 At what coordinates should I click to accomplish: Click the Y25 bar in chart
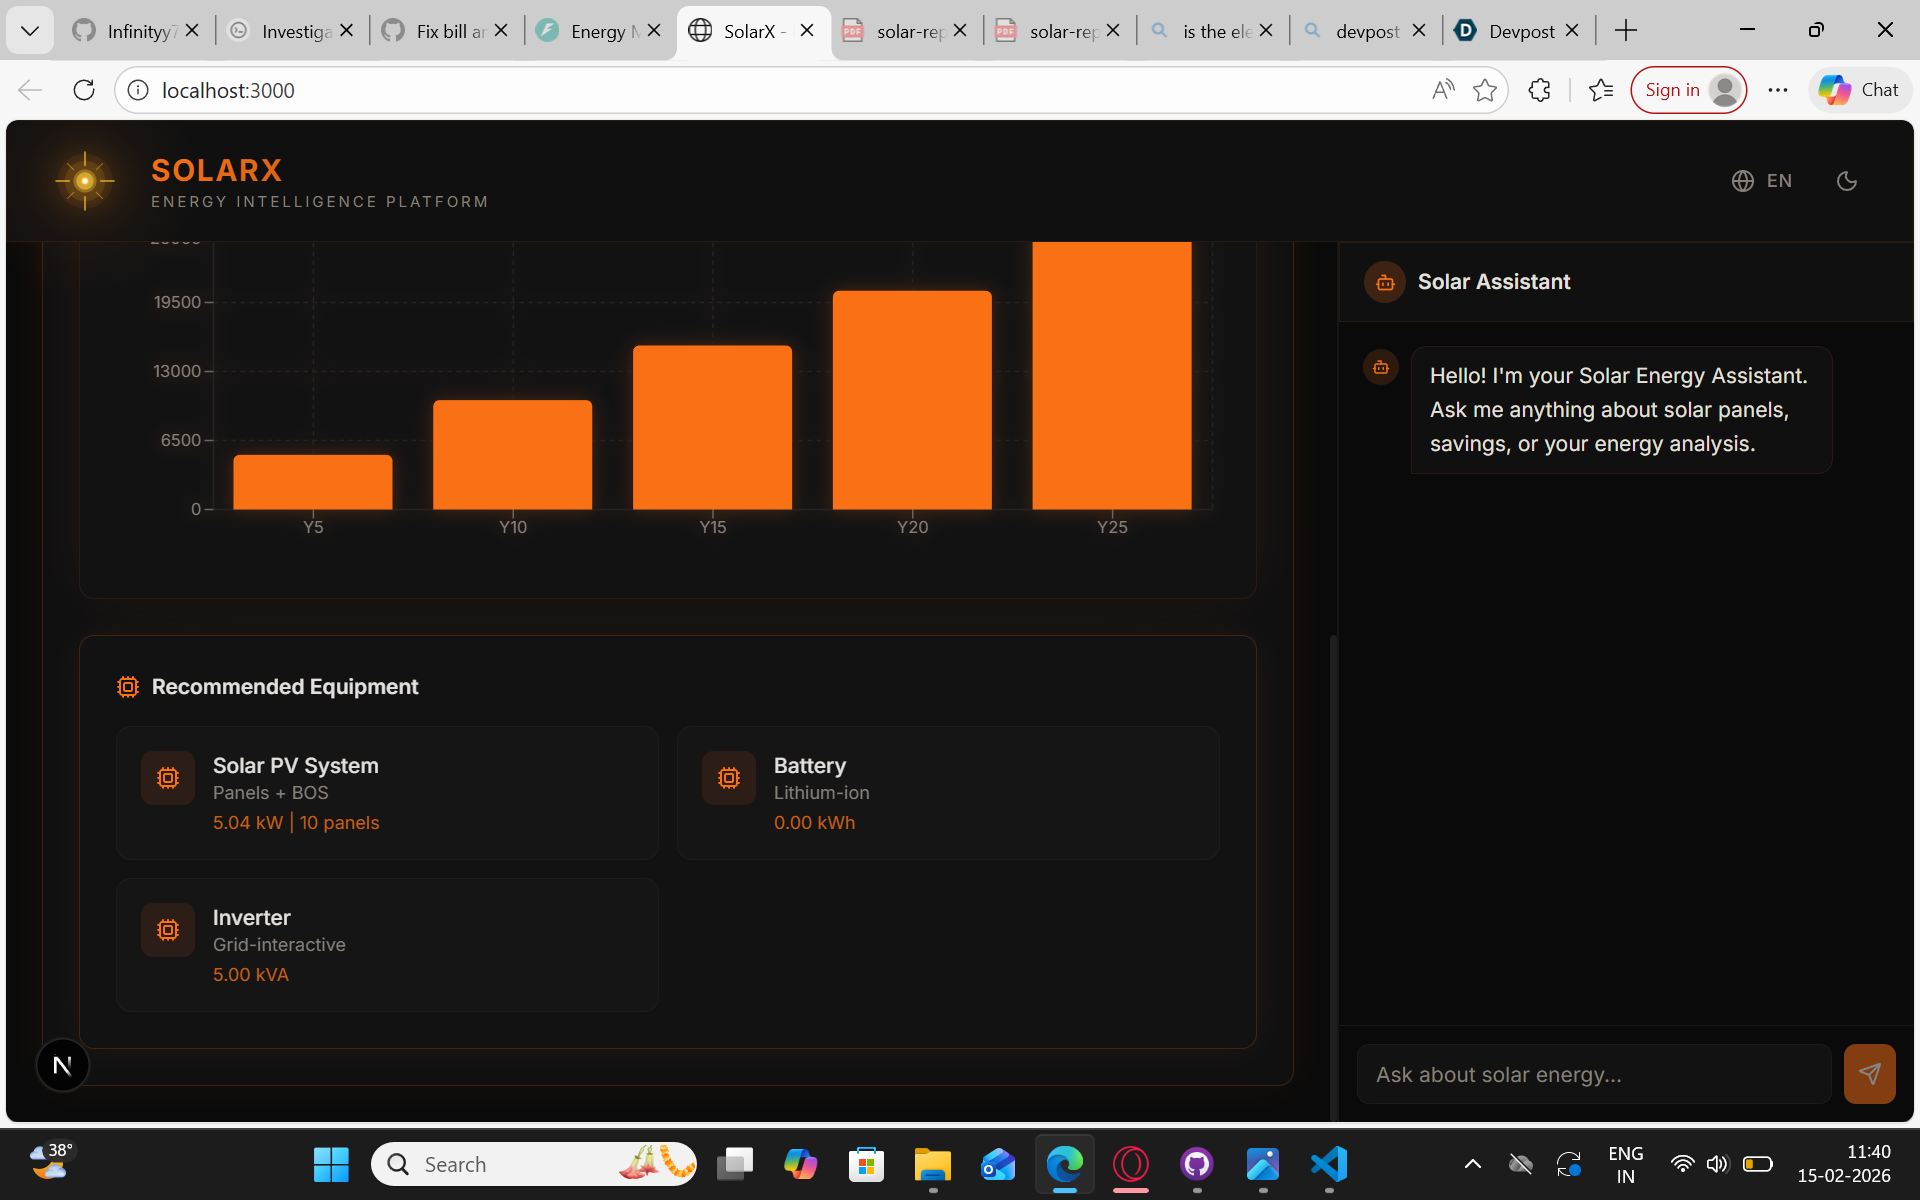[x=1111, y=375]
